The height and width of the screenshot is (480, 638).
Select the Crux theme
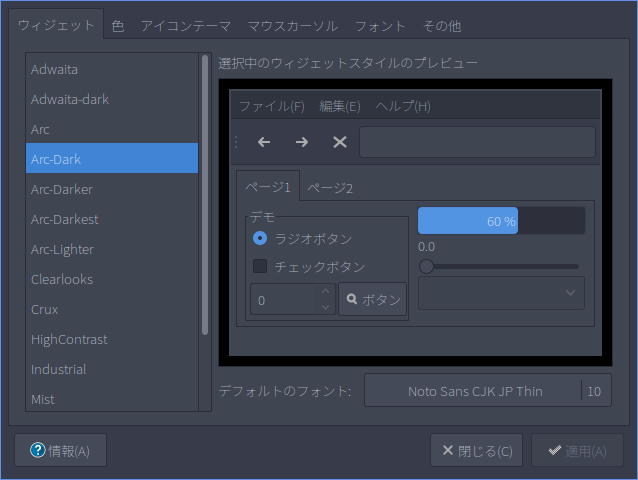(x=112, y=309)
